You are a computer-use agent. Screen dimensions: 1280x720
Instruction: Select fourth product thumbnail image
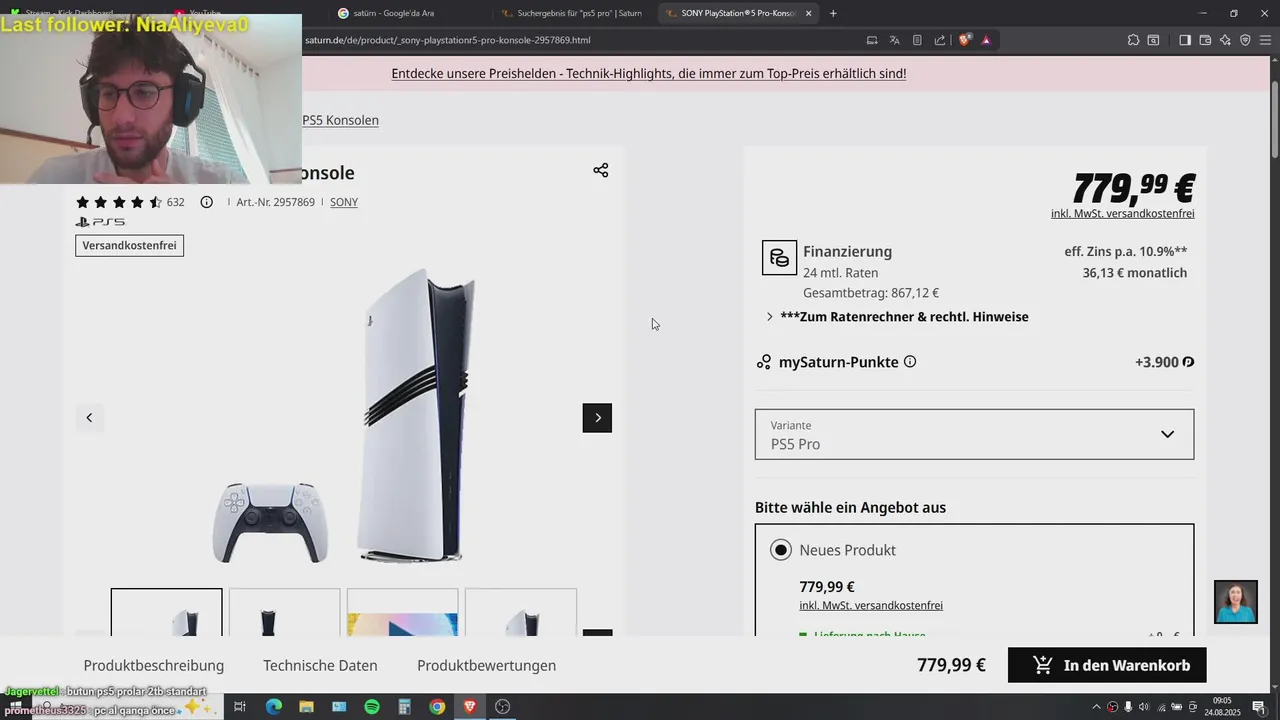point(521,612)
